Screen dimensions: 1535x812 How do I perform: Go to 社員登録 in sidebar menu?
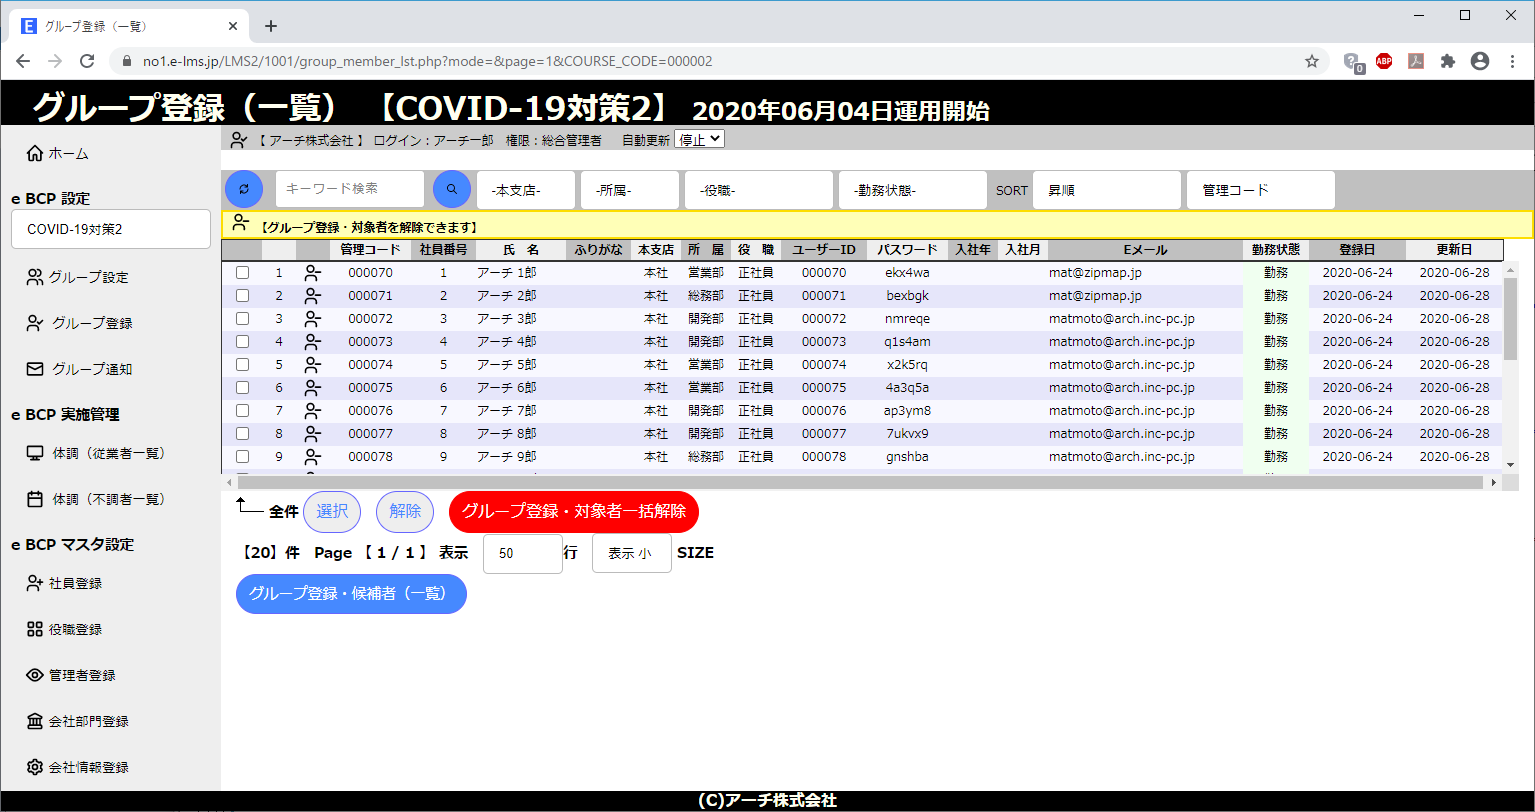[x=75, y=583]
